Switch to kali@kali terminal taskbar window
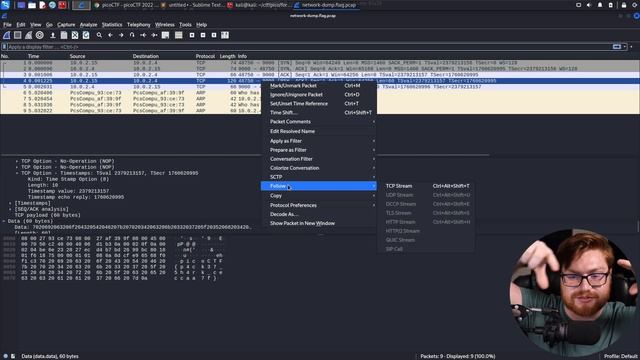The width and height of the screenshot is (640, 360). click(258, 5)
